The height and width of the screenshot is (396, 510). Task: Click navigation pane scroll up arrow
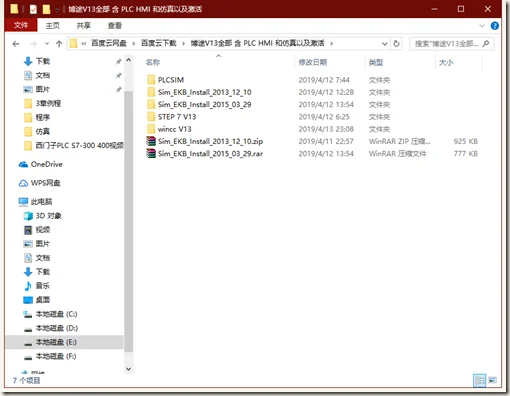point(128,60)
